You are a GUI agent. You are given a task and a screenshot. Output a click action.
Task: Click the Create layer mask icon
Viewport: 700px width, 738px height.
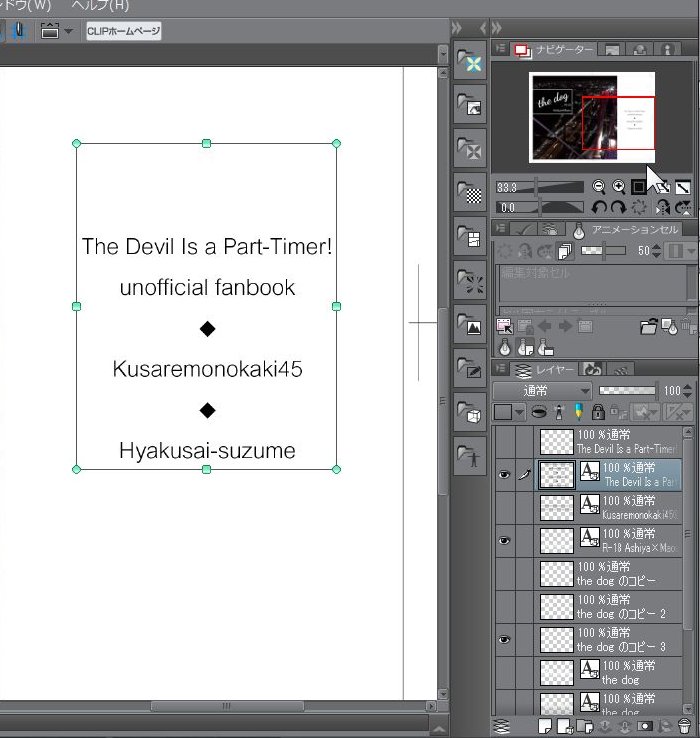[x=645, y=726]
